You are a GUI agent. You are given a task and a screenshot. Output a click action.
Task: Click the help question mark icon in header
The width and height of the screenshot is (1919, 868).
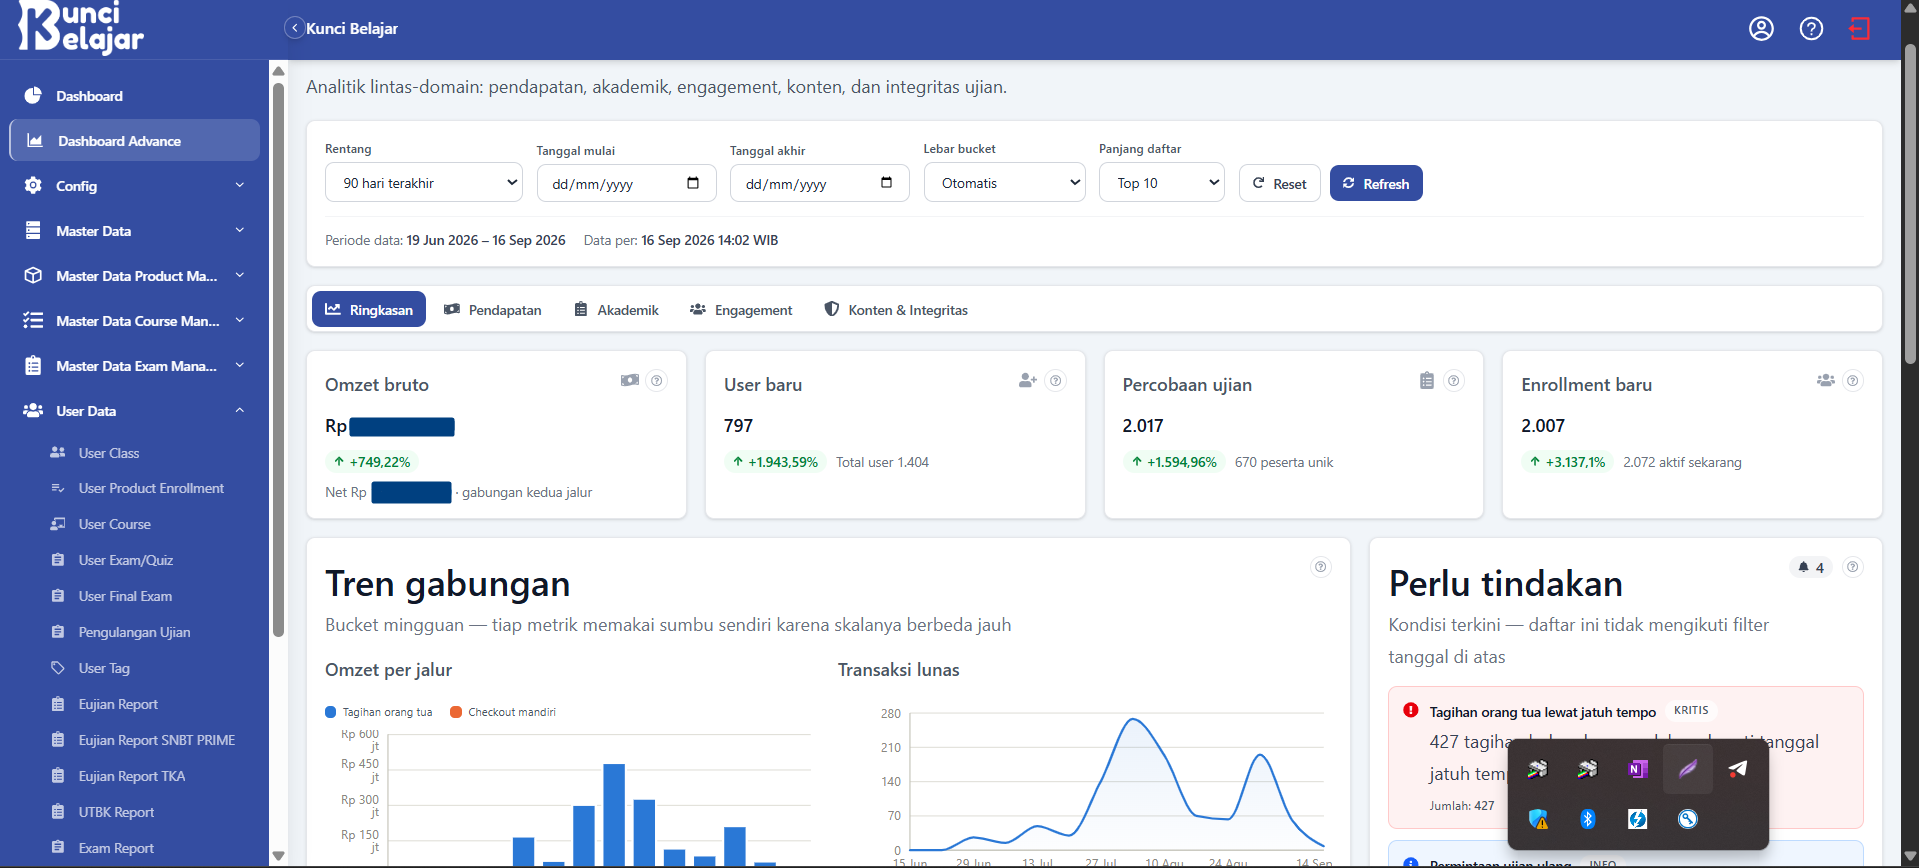coord(1811,29)
